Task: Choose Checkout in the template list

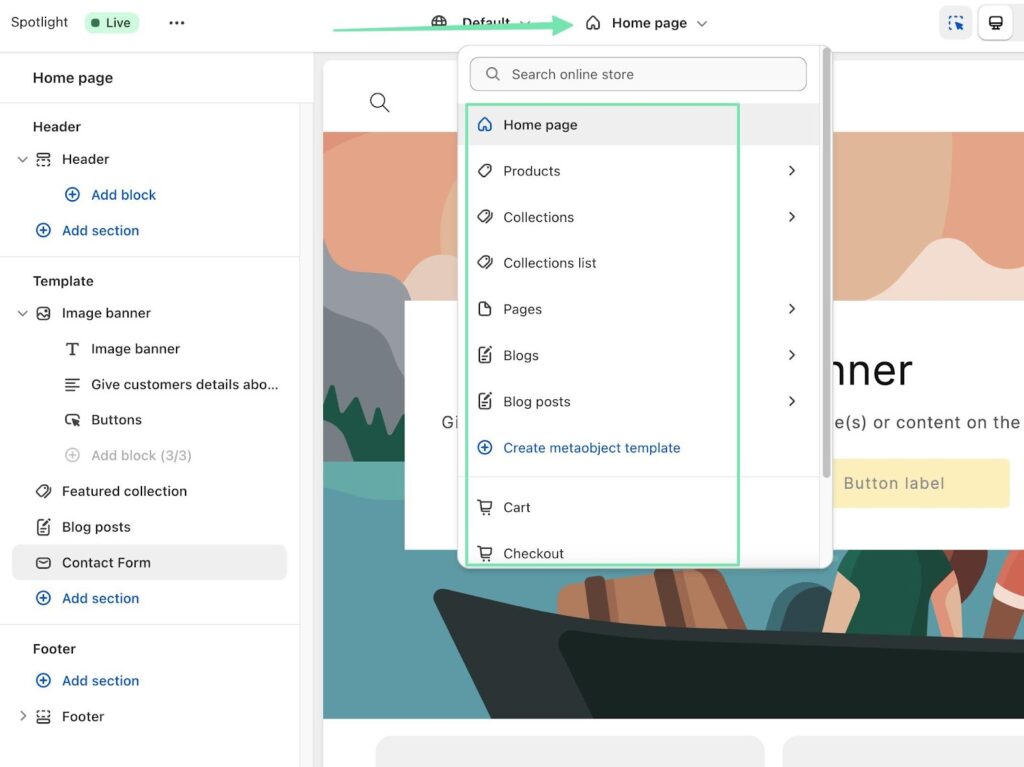Action: click(533, 553)
